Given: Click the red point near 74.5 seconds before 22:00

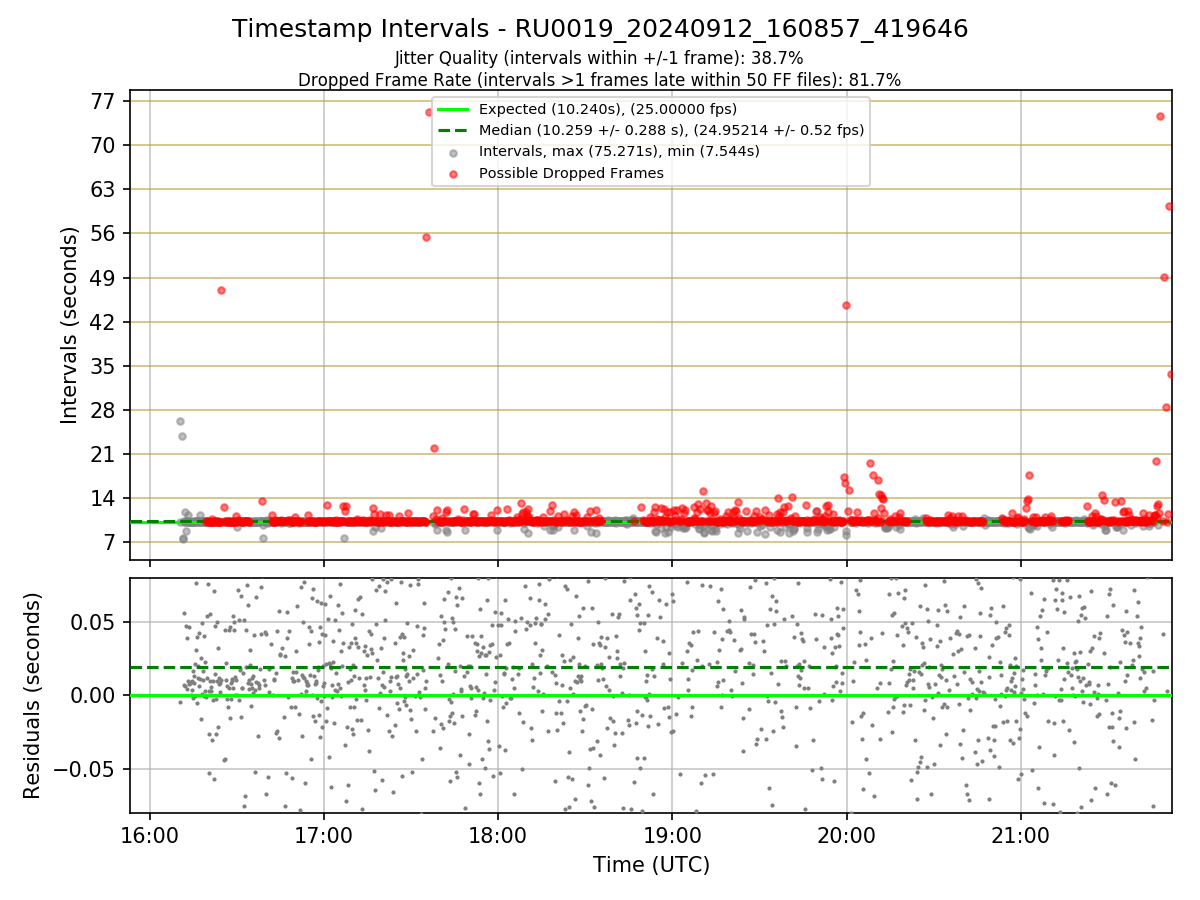Looking at the screenshot, I should [1160, 116].
